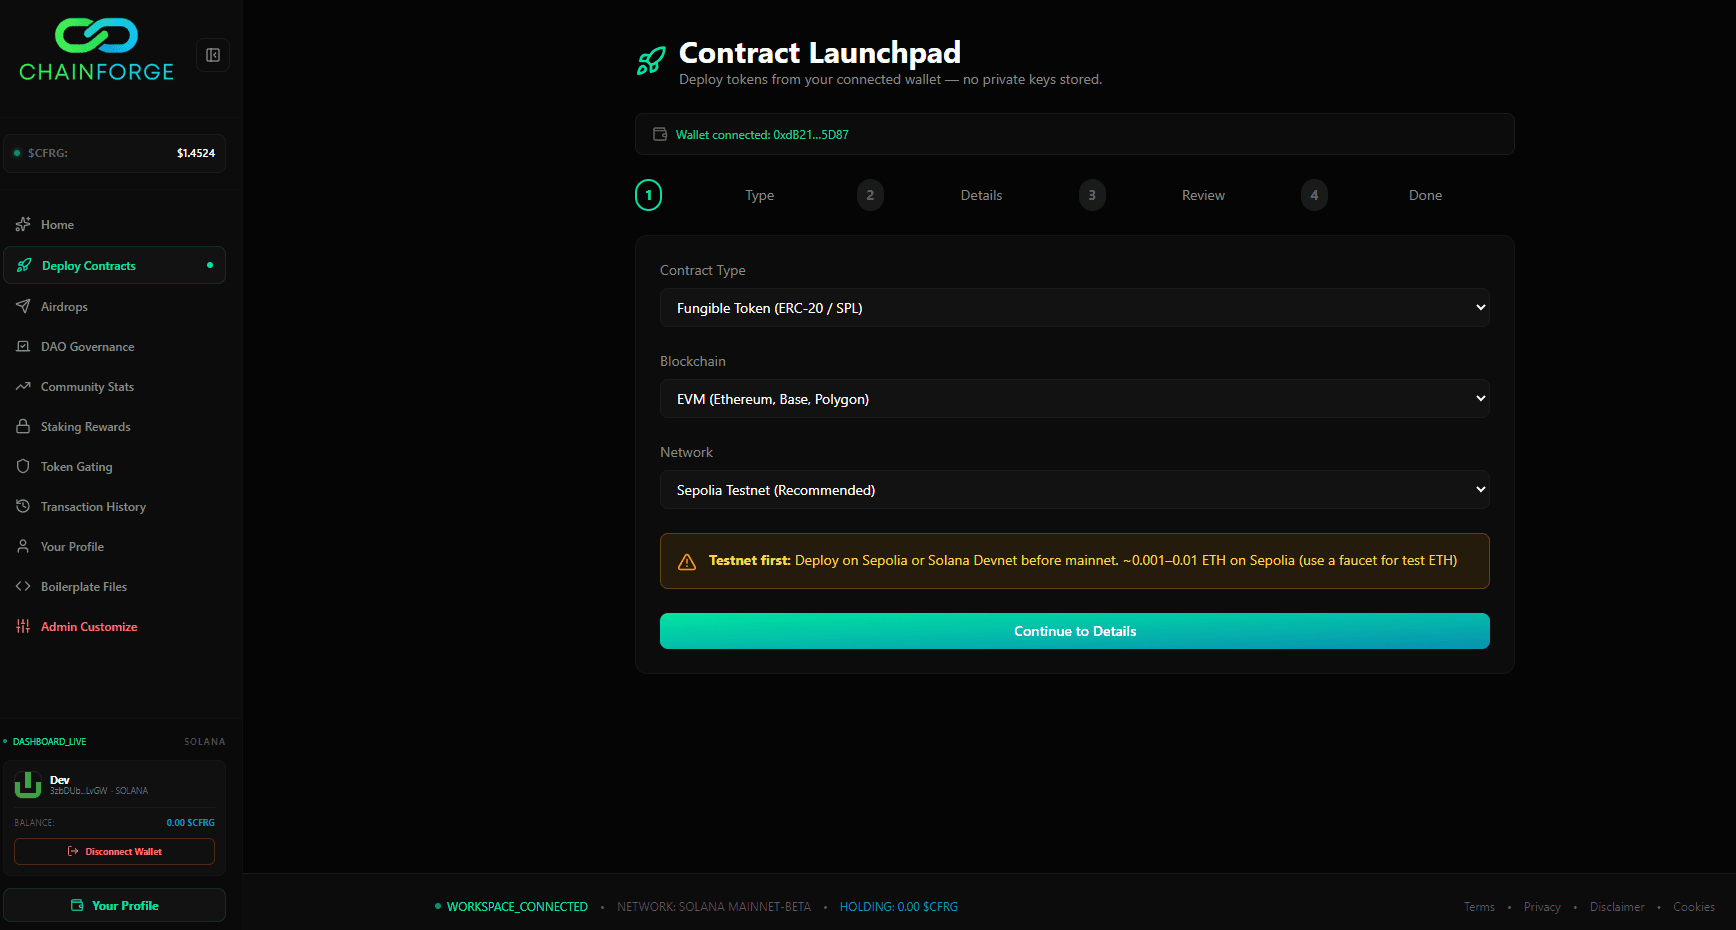Click the Transaction History clock icon
This screenshot has height=930, width=1736.
[x=23, y=506]
